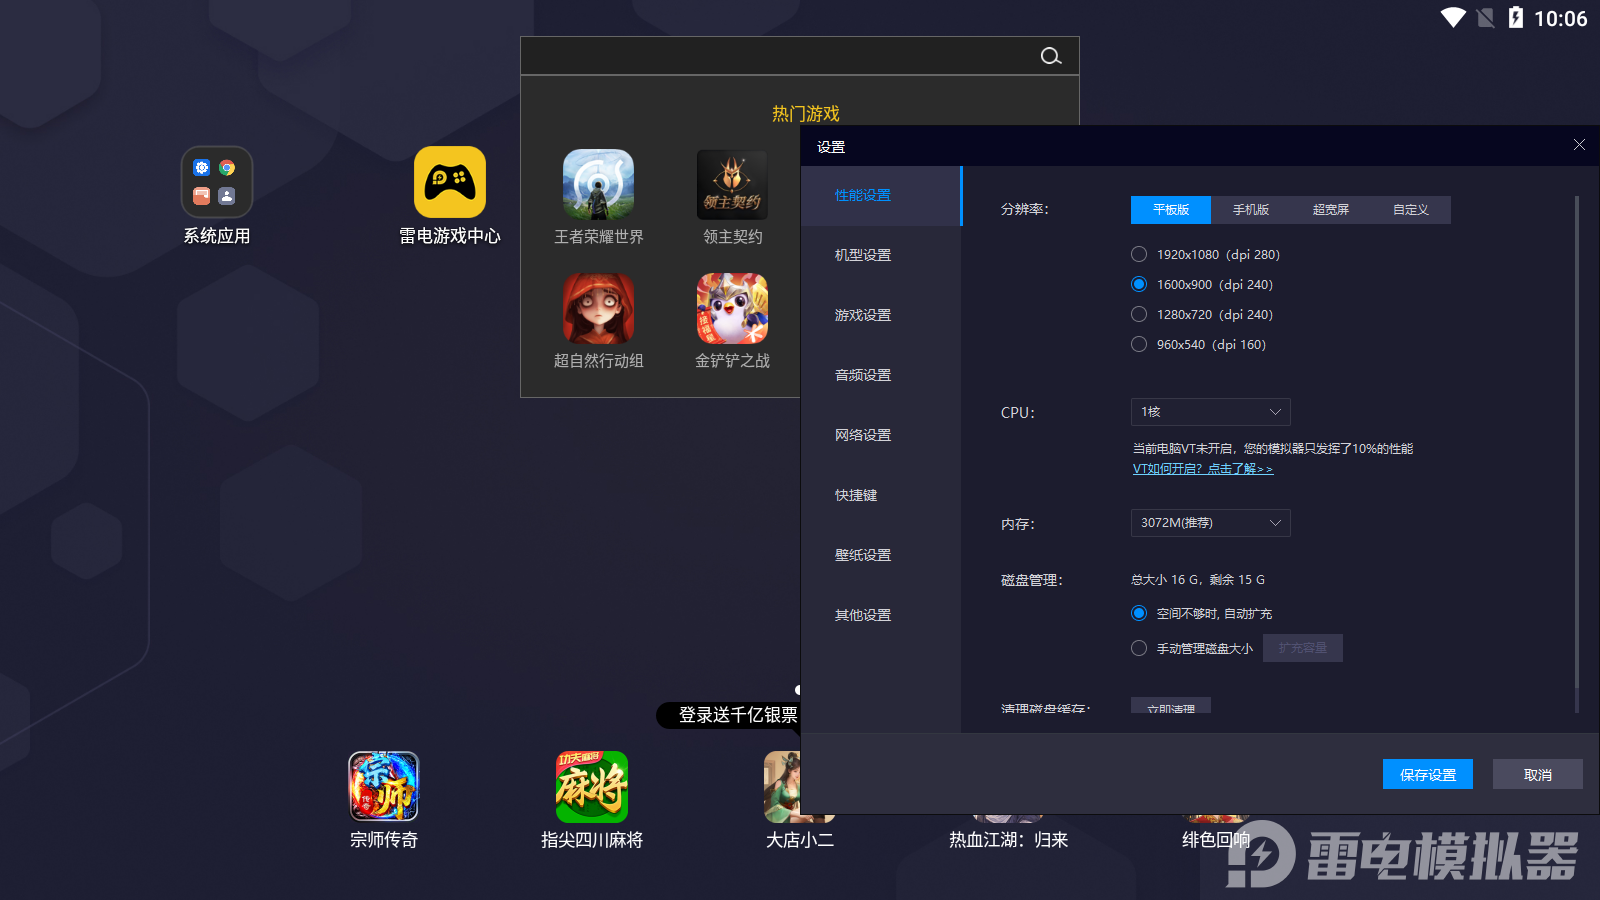Image resolution: width=1600 pixels, height=900 pixels.
Task: Launch 指尖四川麻将 game
Action: coord(592,787)
